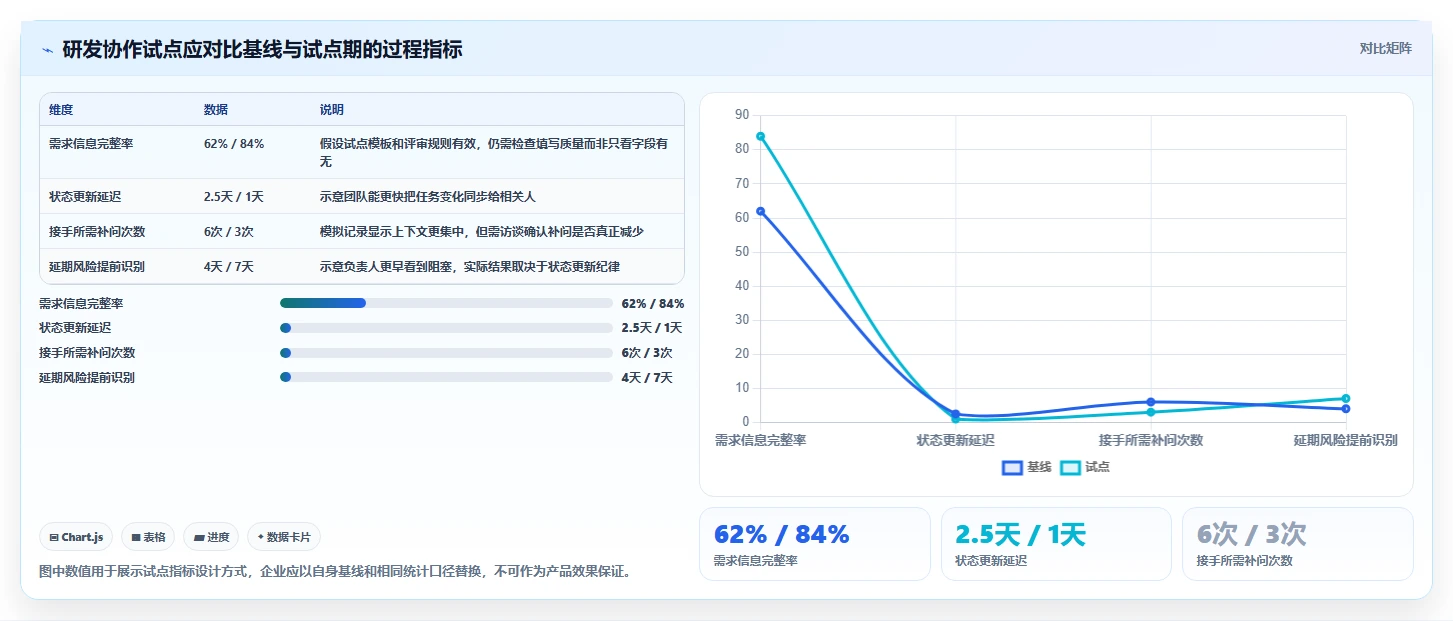Viewport: 1453px width, 621px height.
Task: Select the Chart.js tag chip
Action: [77, 537]
